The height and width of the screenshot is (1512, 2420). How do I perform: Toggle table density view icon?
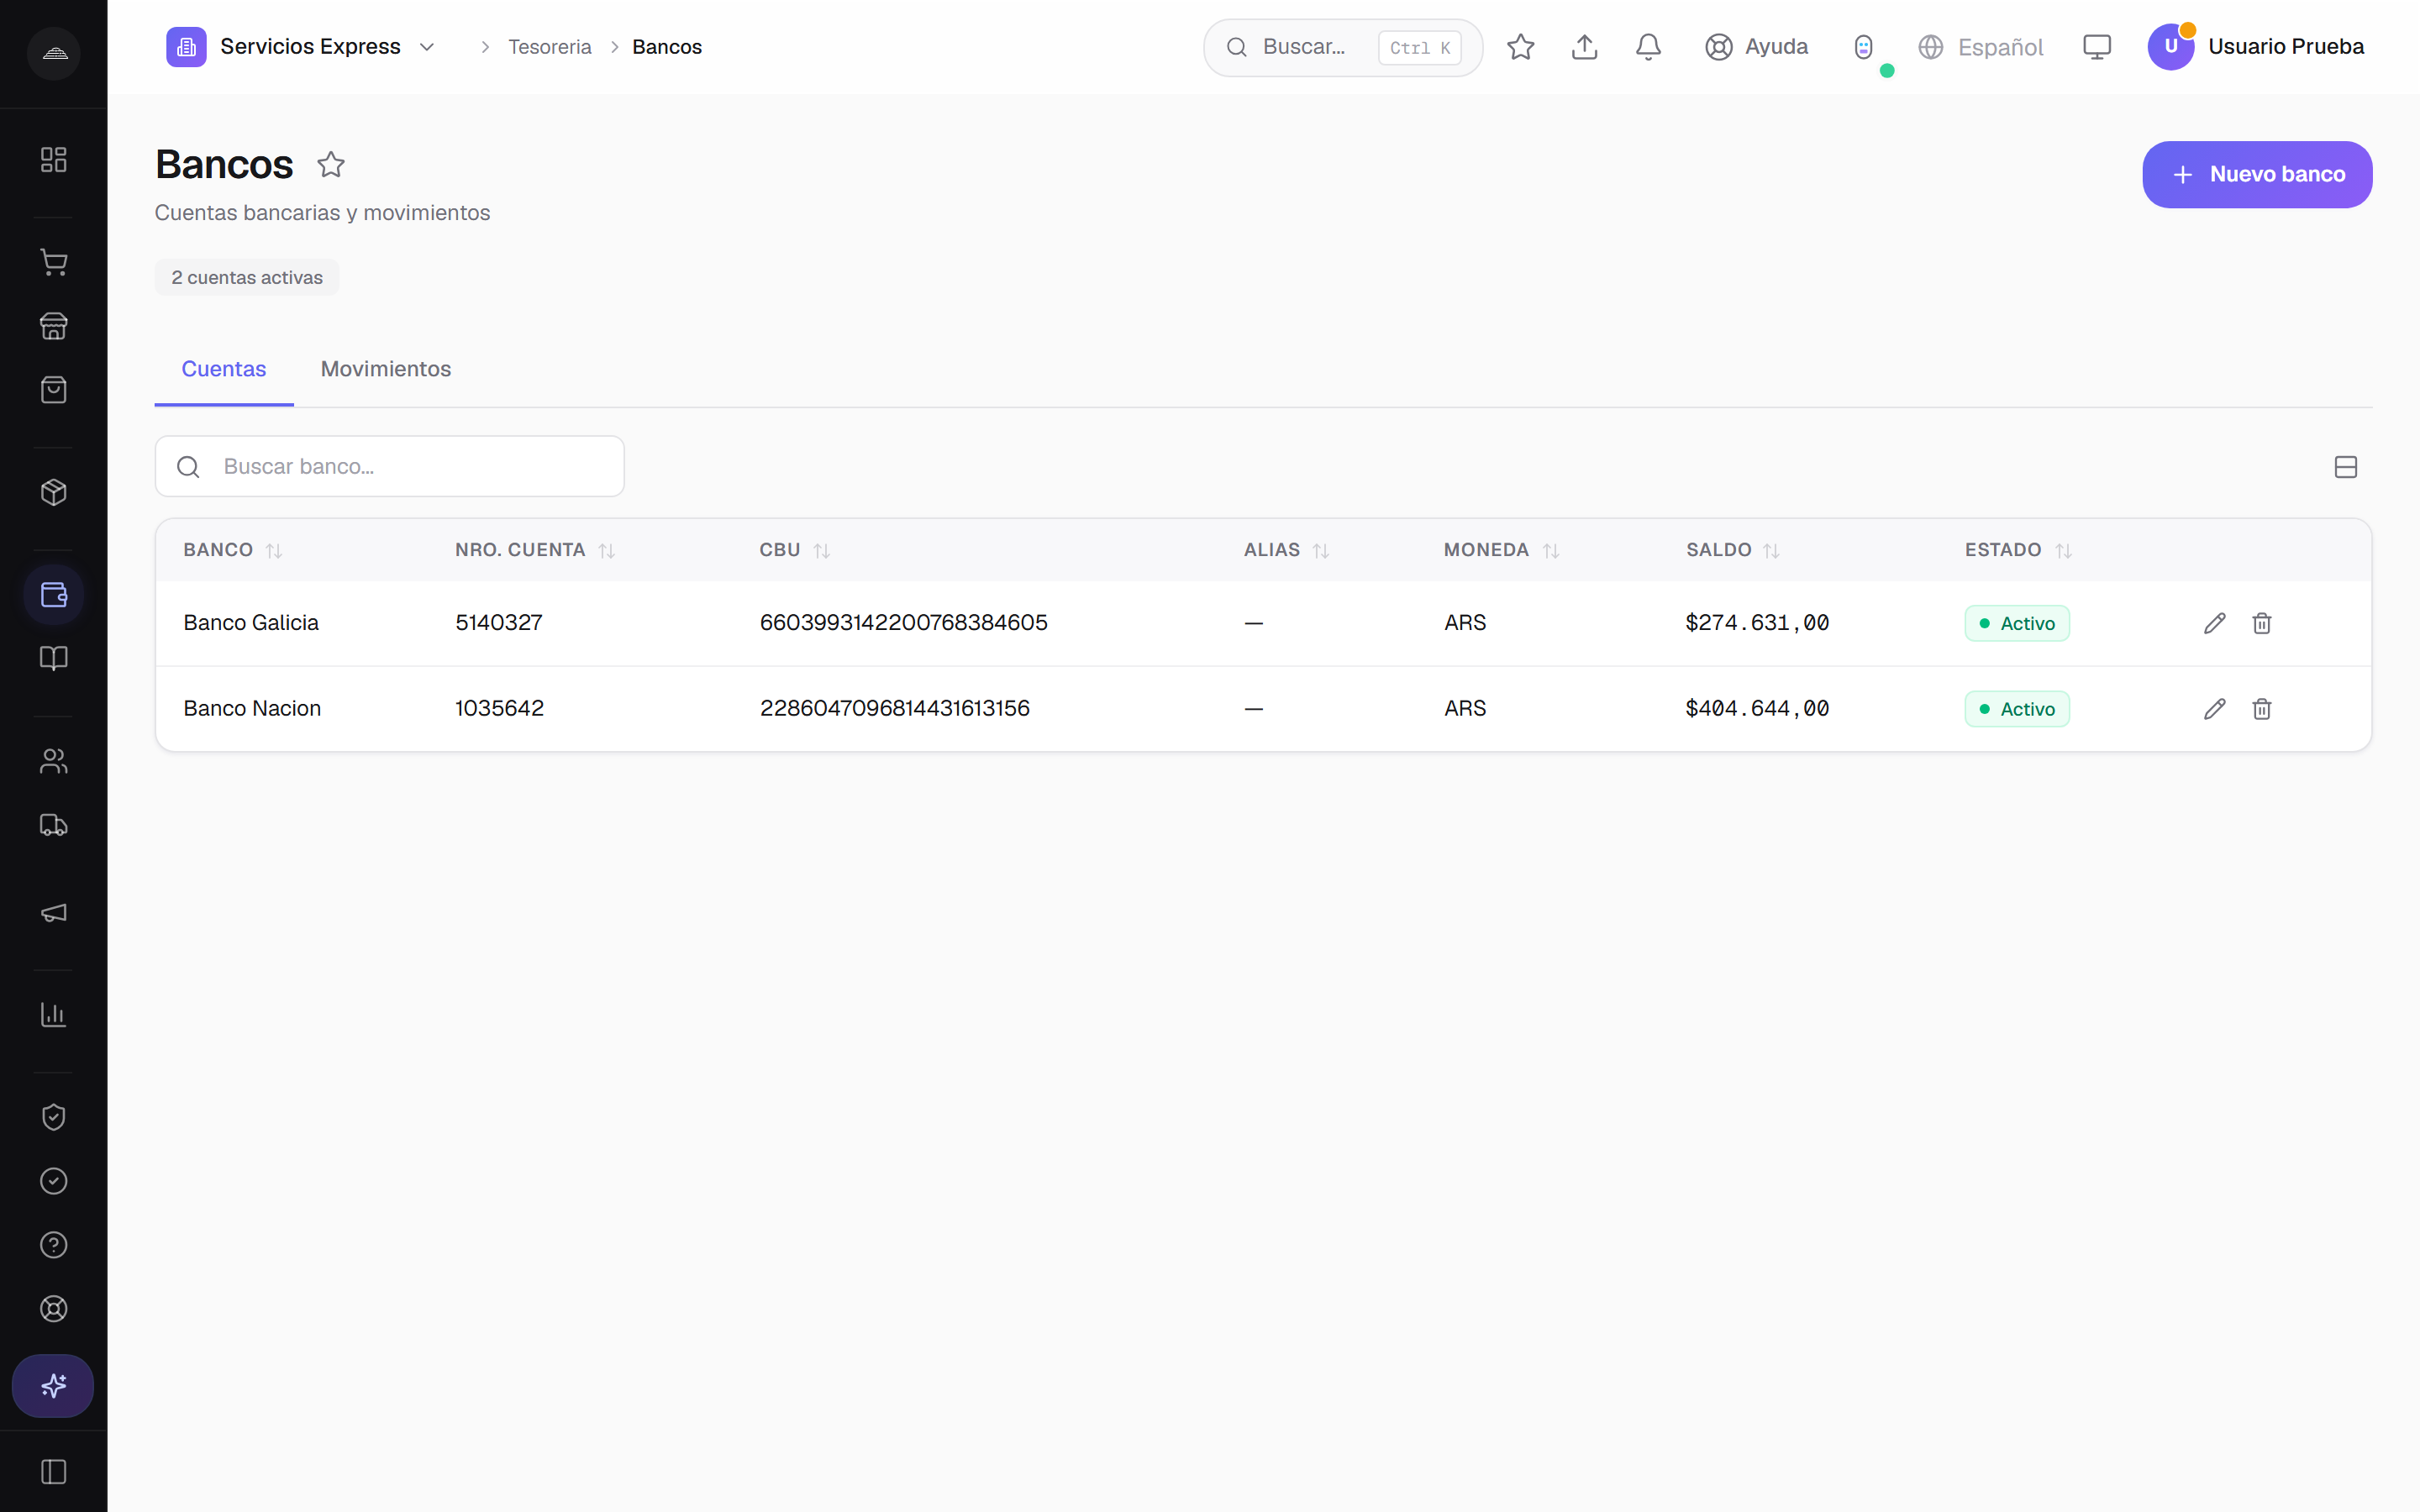pyautogui.click(x=2345, y=467)
